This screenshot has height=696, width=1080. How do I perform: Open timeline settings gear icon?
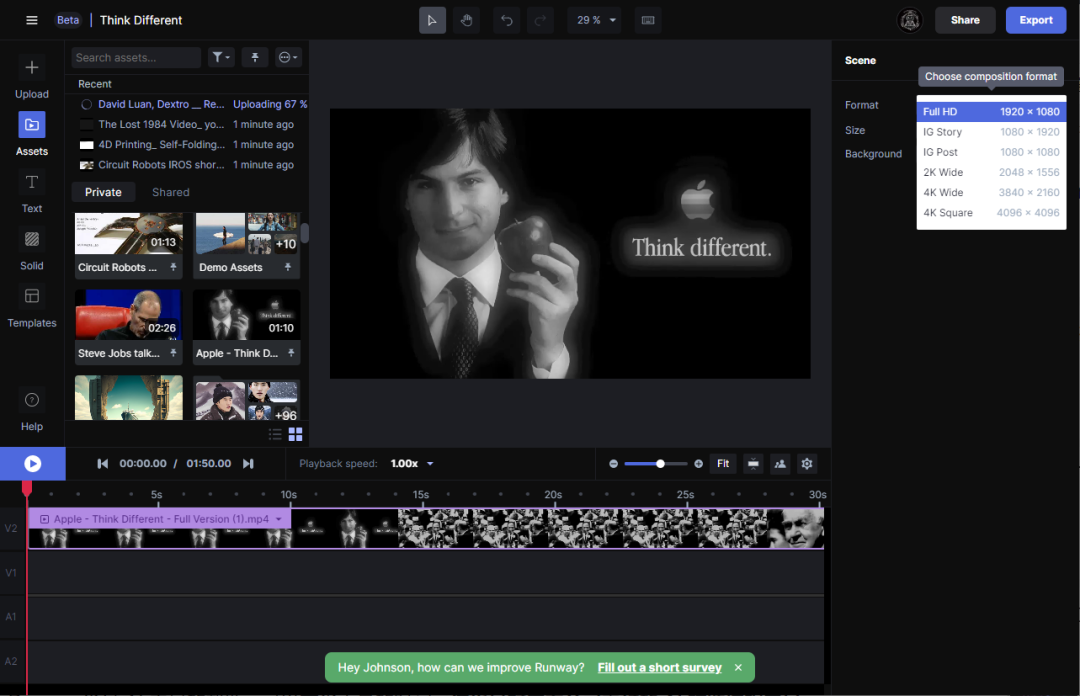coord(807,463)
